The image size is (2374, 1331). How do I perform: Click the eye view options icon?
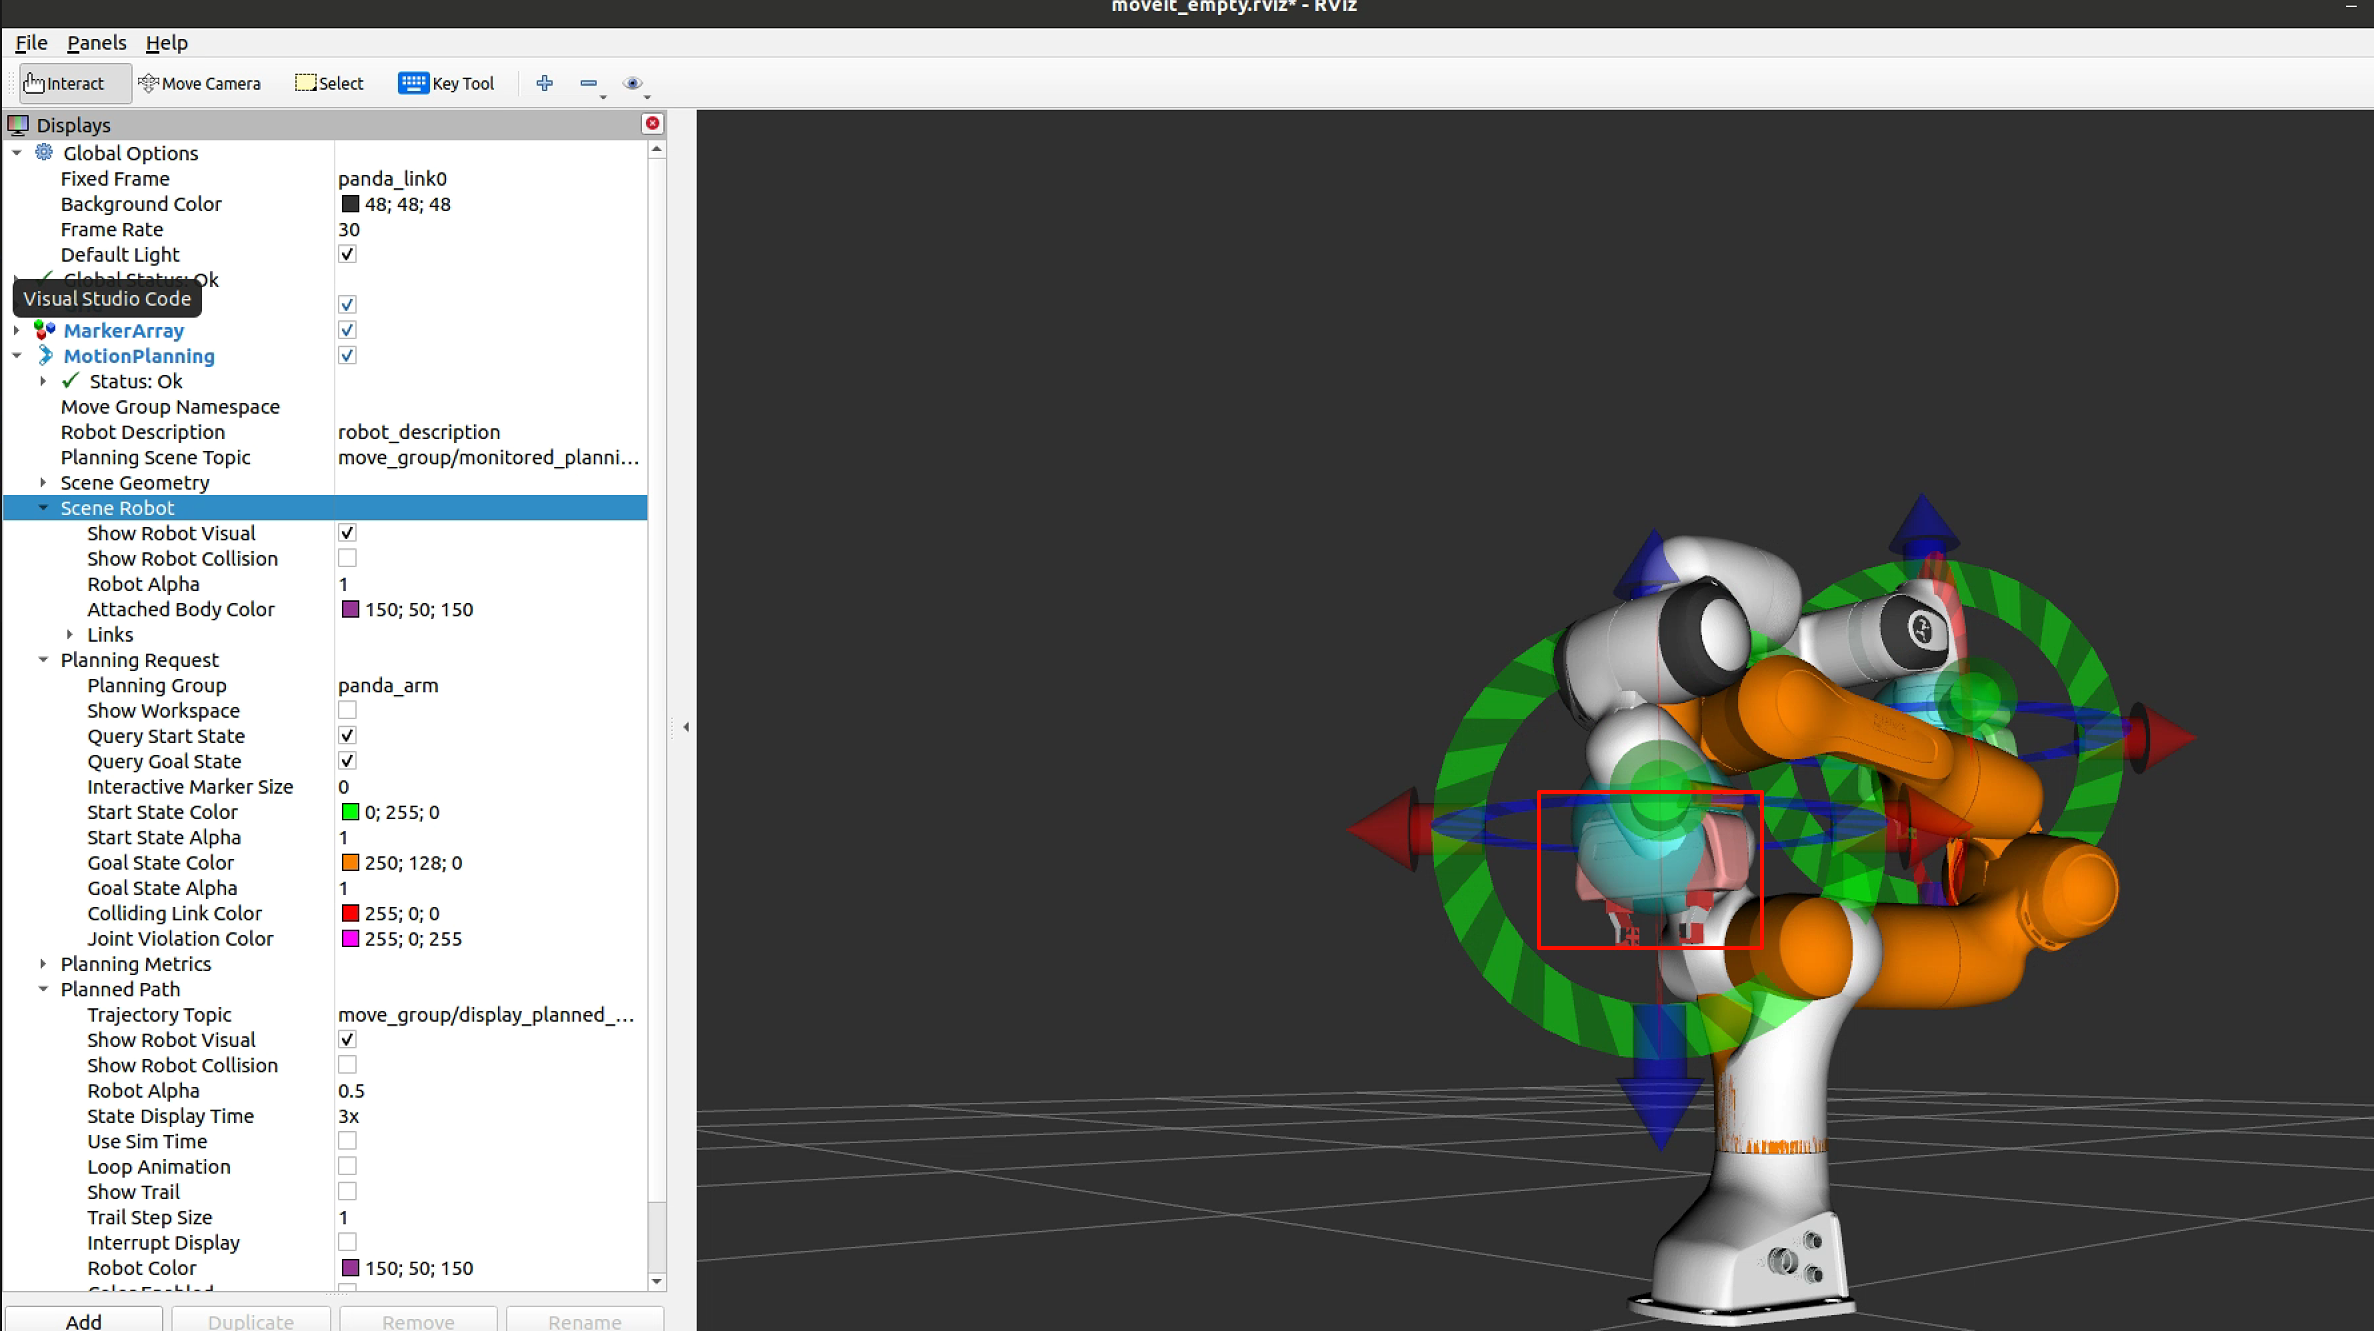tap(632, 83)
